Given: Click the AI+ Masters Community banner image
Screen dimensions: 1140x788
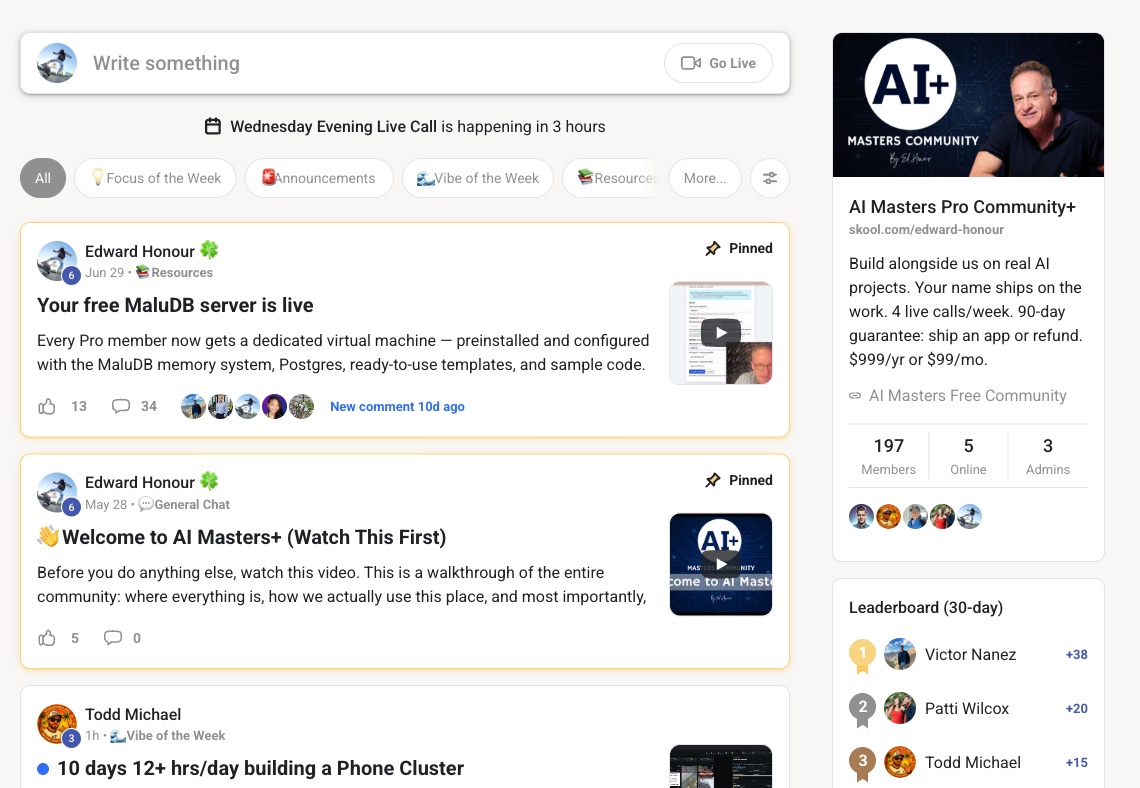Looking at the screenshot, I should coord(968,105).
